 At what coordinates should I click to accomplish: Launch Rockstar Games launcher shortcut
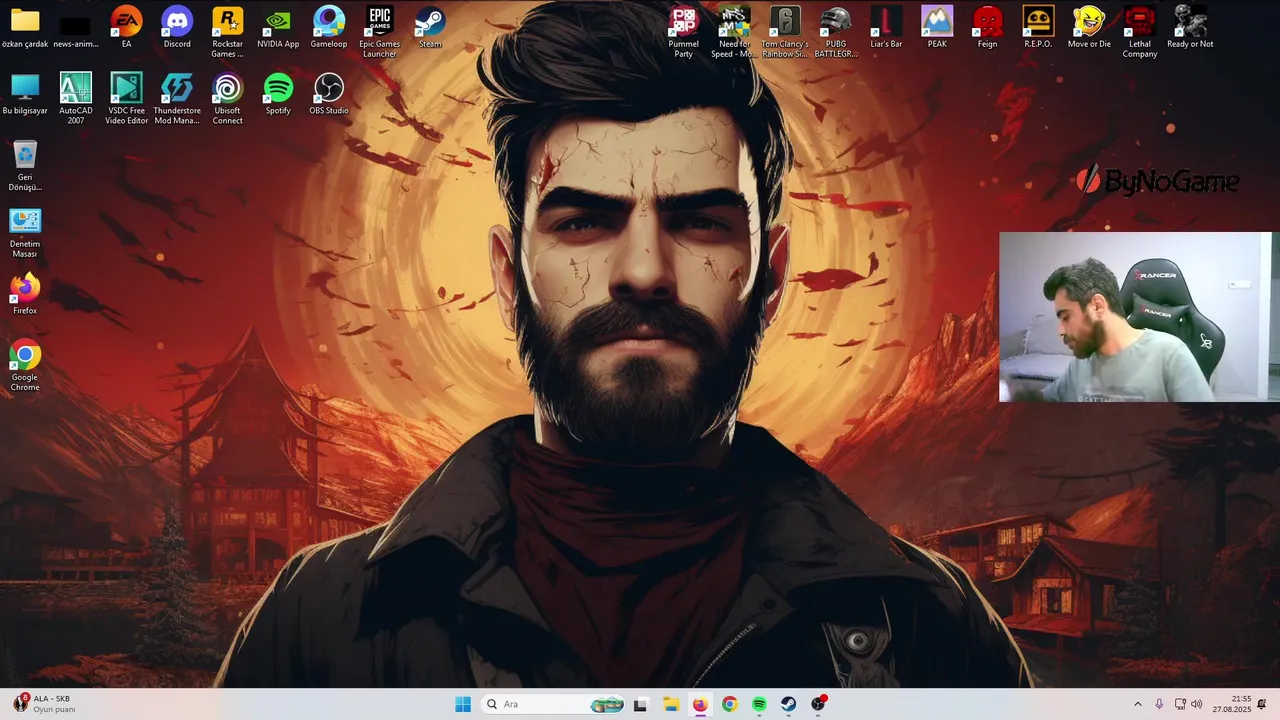pos(227,32)
